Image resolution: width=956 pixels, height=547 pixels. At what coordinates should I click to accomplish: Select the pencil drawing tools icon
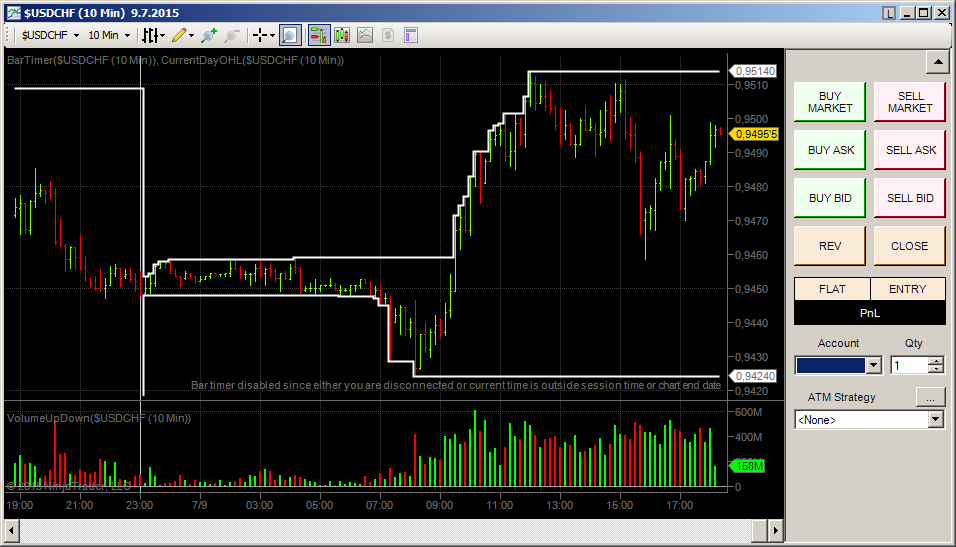click(182, 35)
